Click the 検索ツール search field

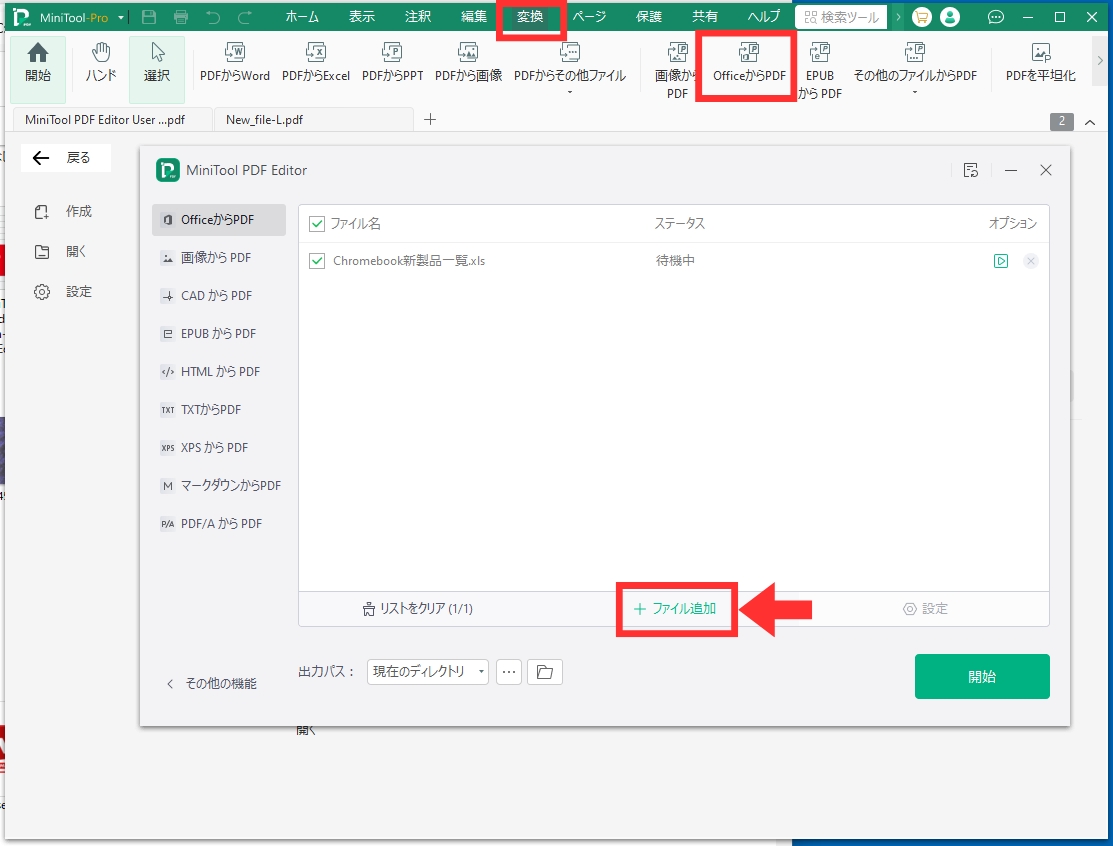841,17
